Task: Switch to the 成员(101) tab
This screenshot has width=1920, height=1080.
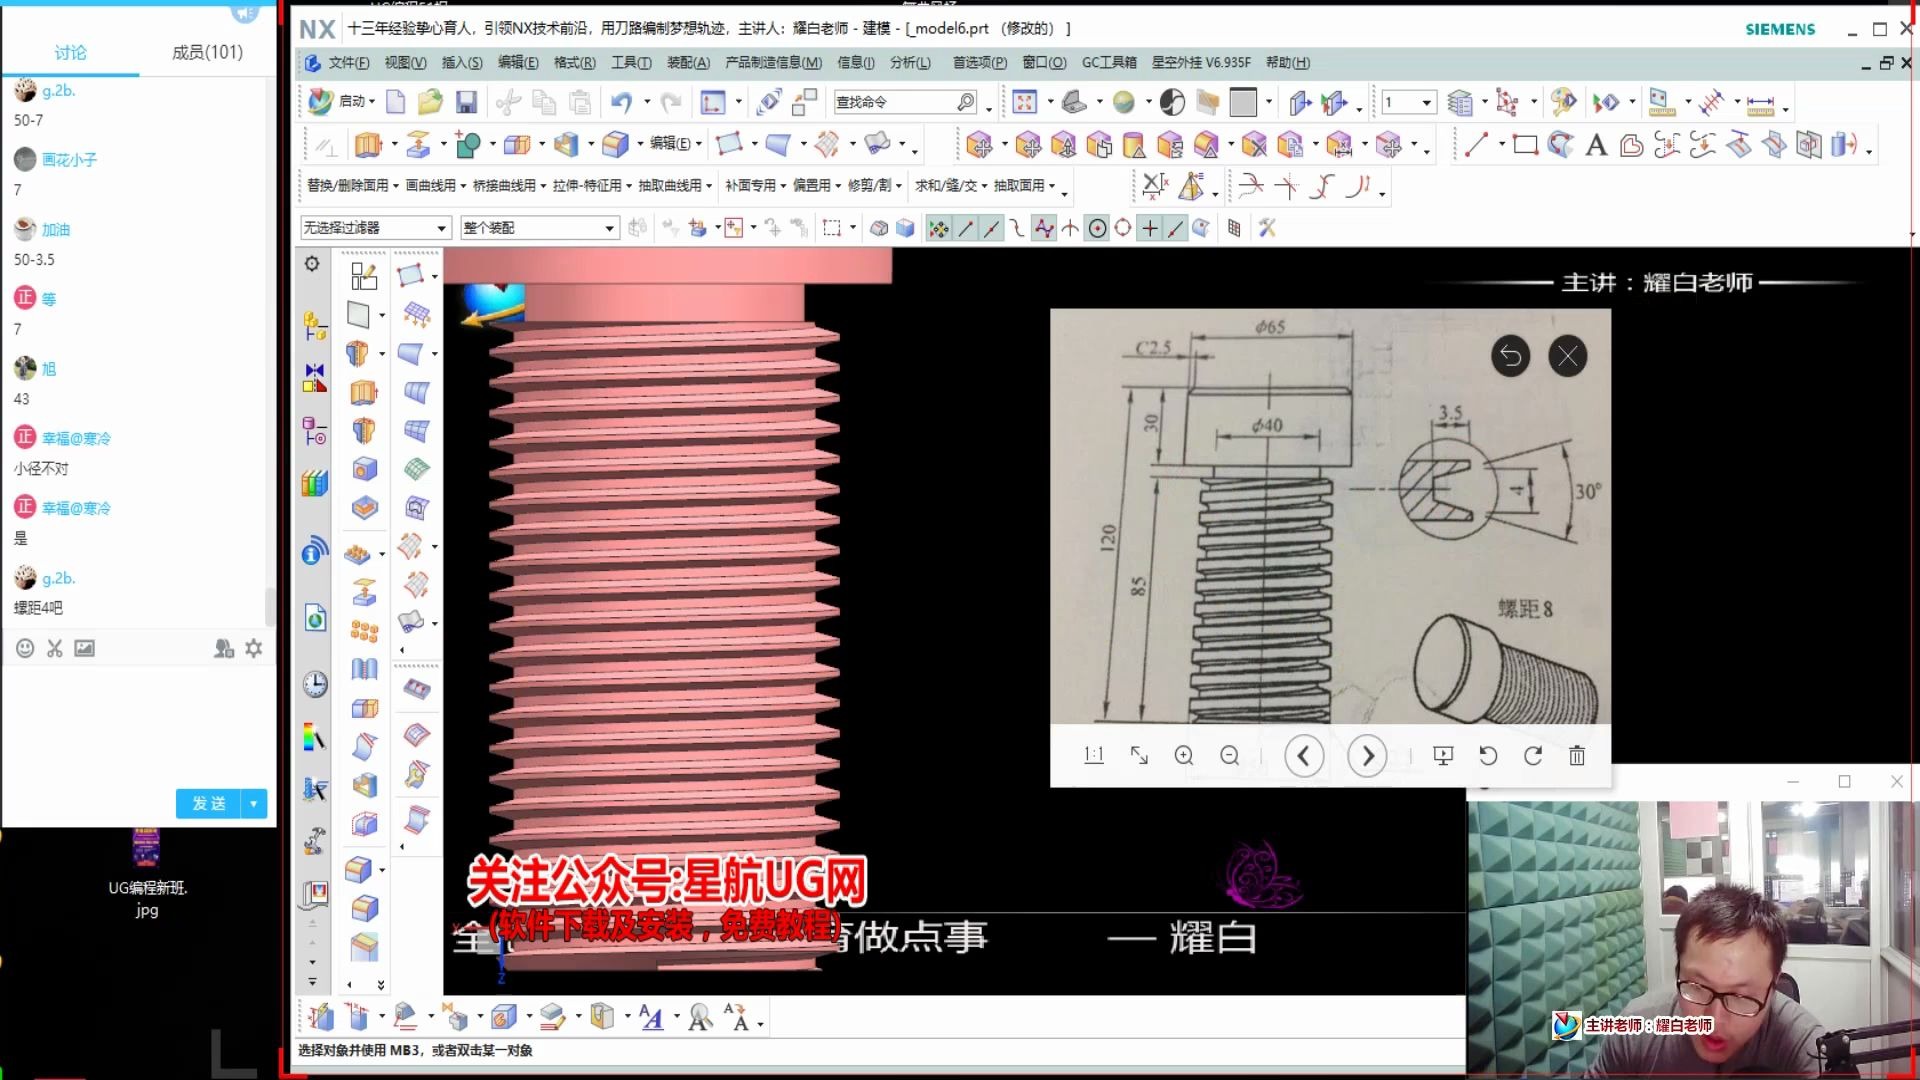Action: [x=207, y=52]
